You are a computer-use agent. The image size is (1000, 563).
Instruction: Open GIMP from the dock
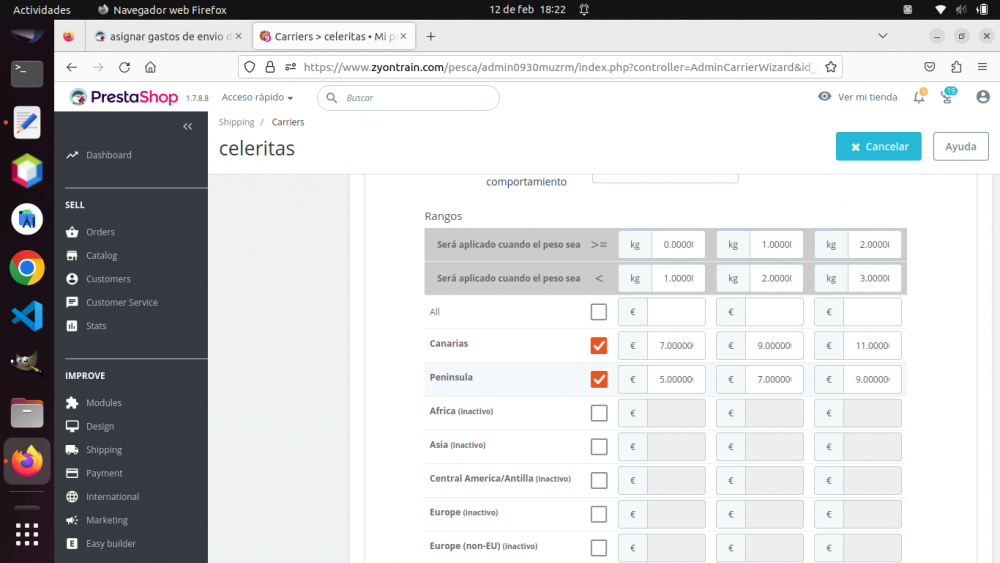click(x=27, y=364)
